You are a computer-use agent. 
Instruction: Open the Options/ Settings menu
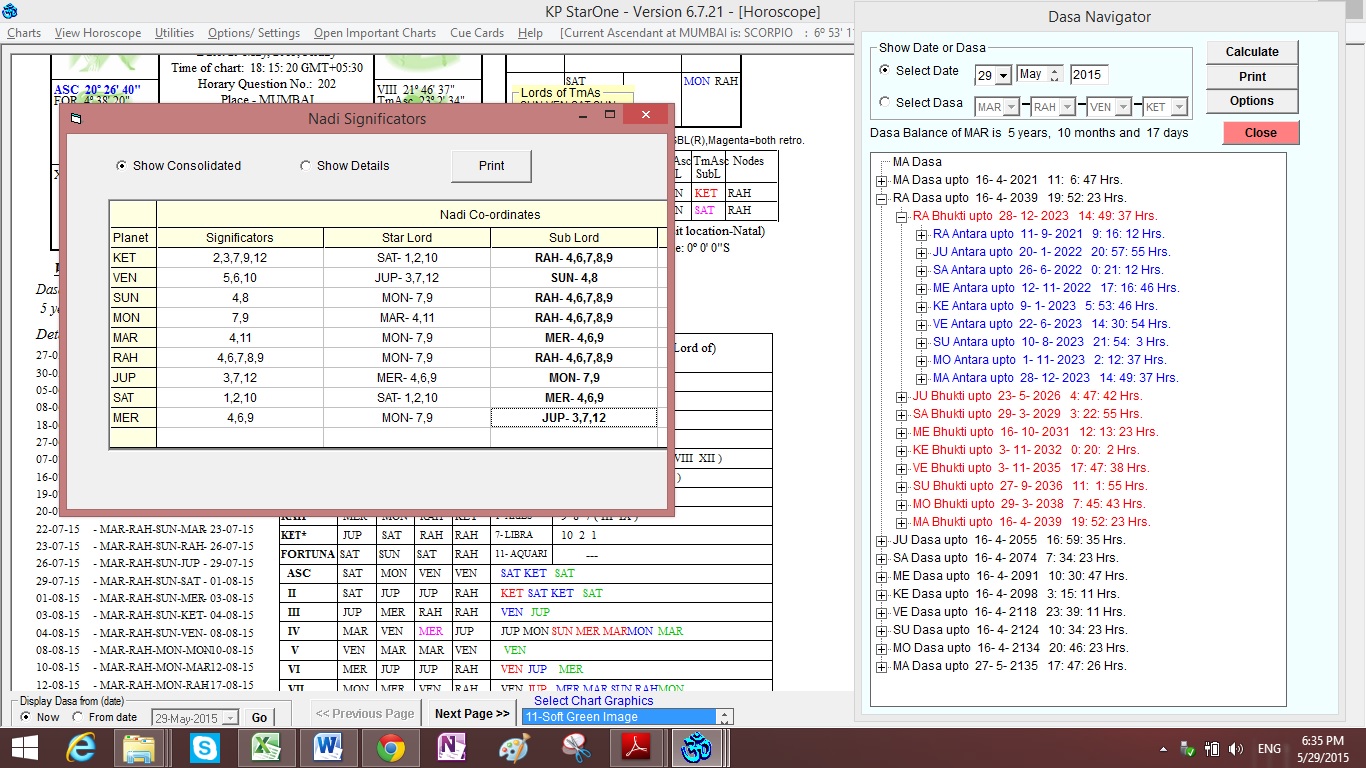(x=254, y=33)
